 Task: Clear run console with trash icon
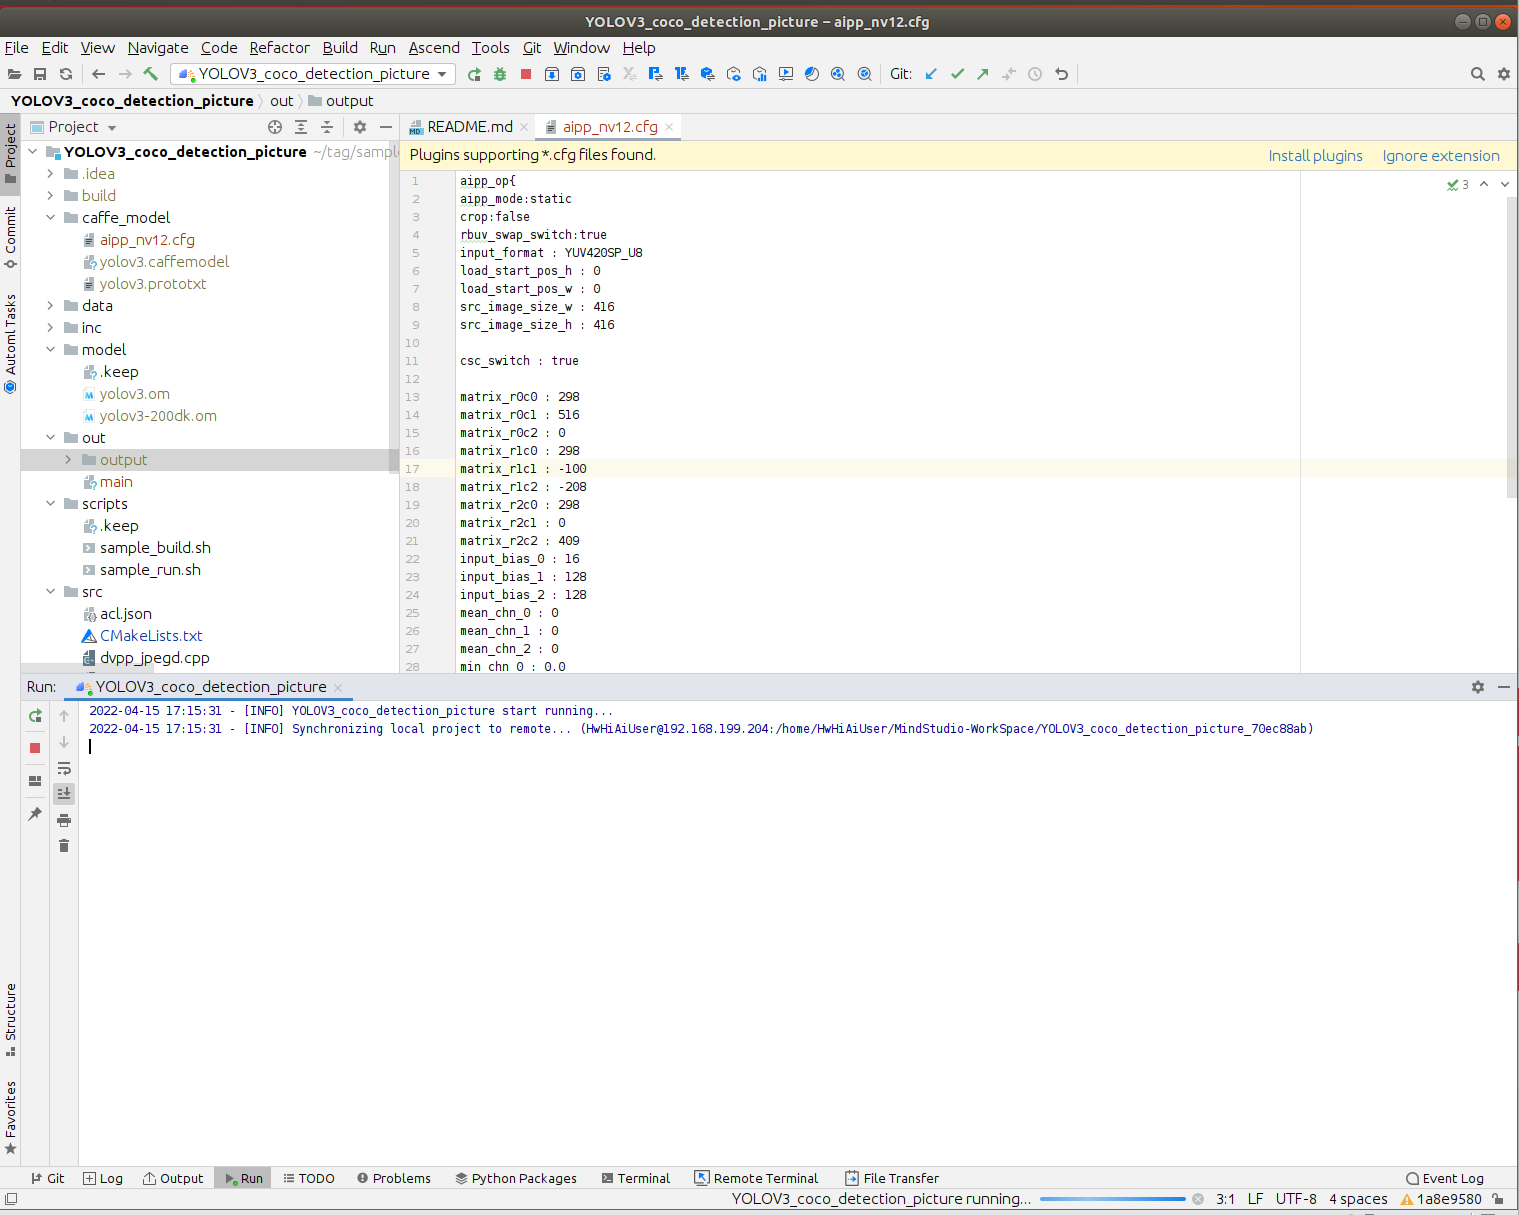pos(64,846)
